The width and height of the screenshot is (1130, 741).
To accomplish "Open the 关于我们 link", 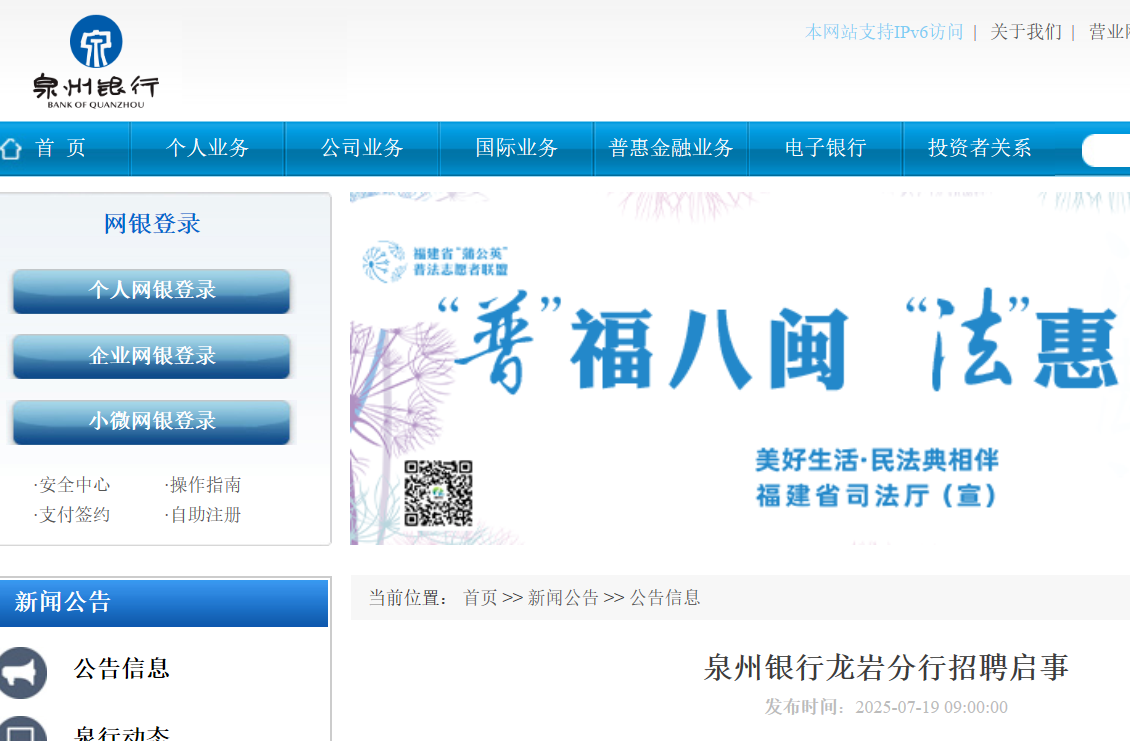I will [1026, 32].
